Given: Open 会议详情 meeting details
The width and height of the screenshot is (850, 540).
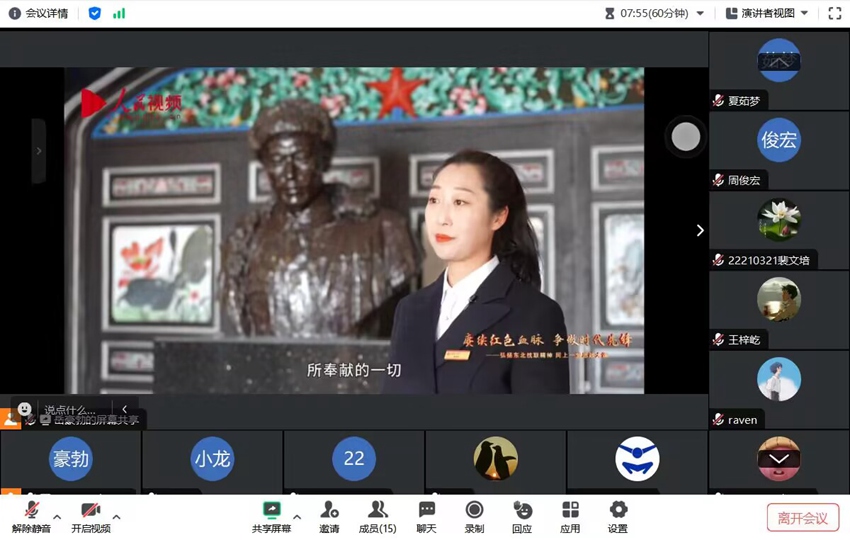Looking at the screenshot, I should point(38,14).
